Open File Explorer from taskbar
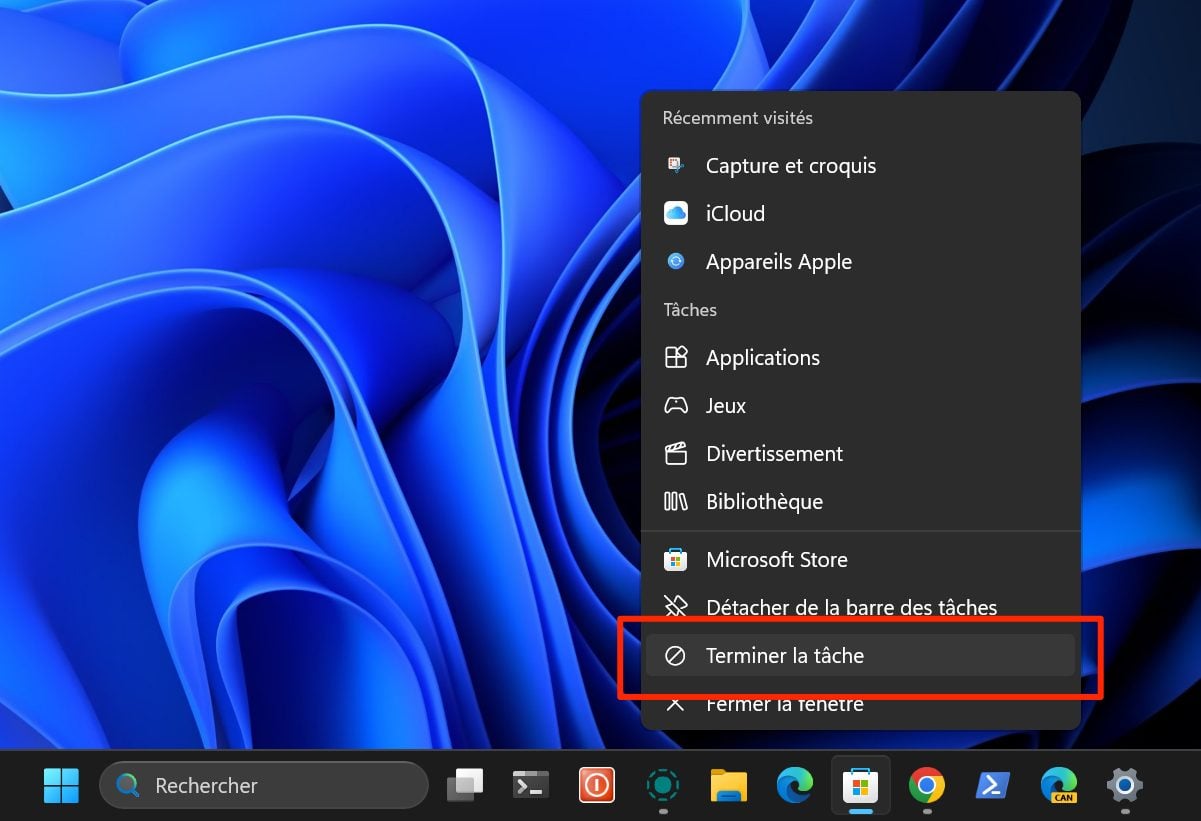Image resolution: width=1201 pixels, height=821 pixels. pos(729,786)
